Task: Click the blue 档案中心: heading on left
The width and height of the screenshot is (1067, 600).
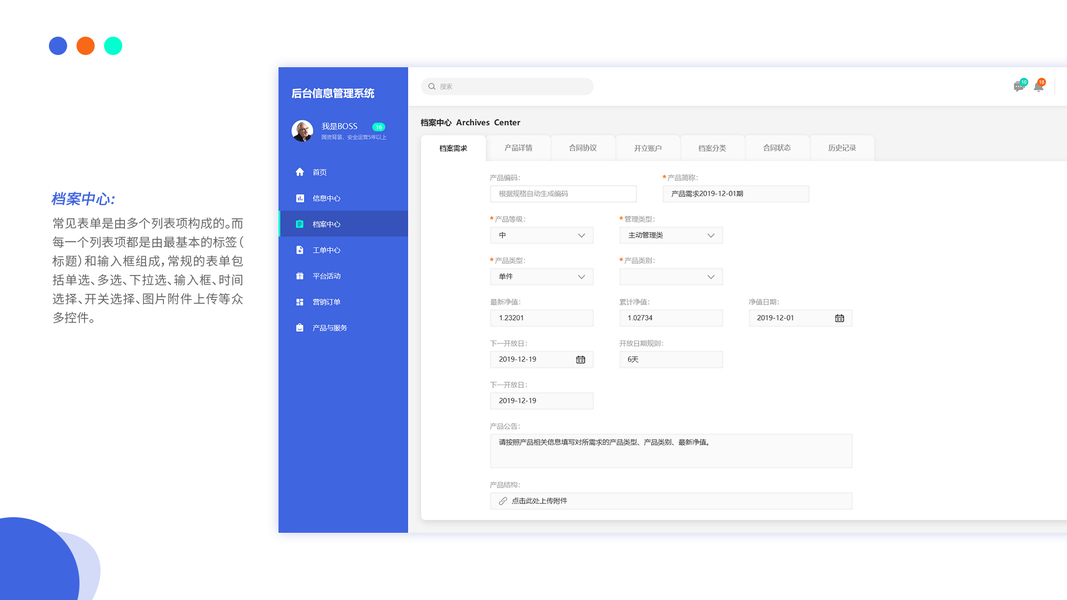Action: click(x=83, y=199)
